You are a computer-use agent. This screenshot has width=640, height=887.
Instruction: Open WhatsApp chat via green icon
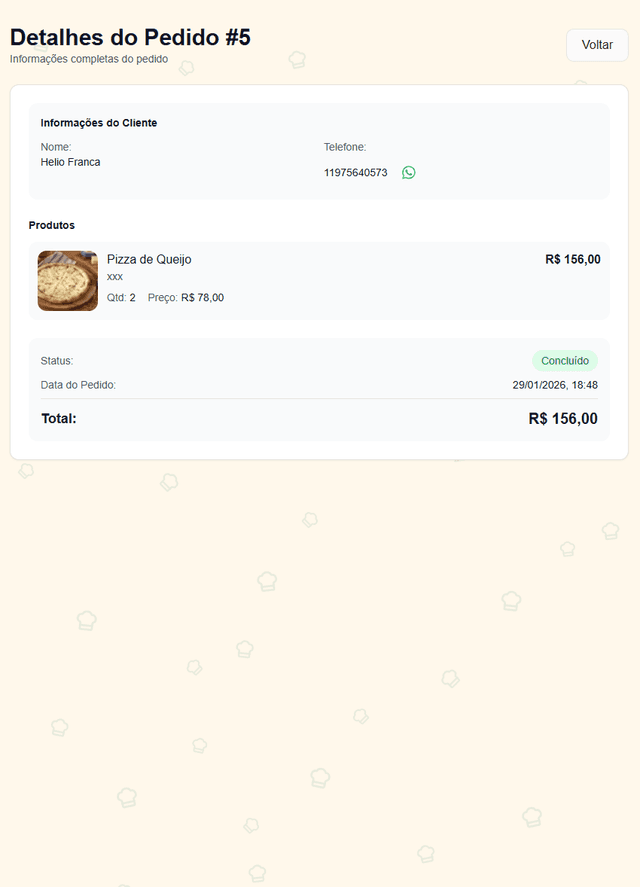(x=409, y=172)
